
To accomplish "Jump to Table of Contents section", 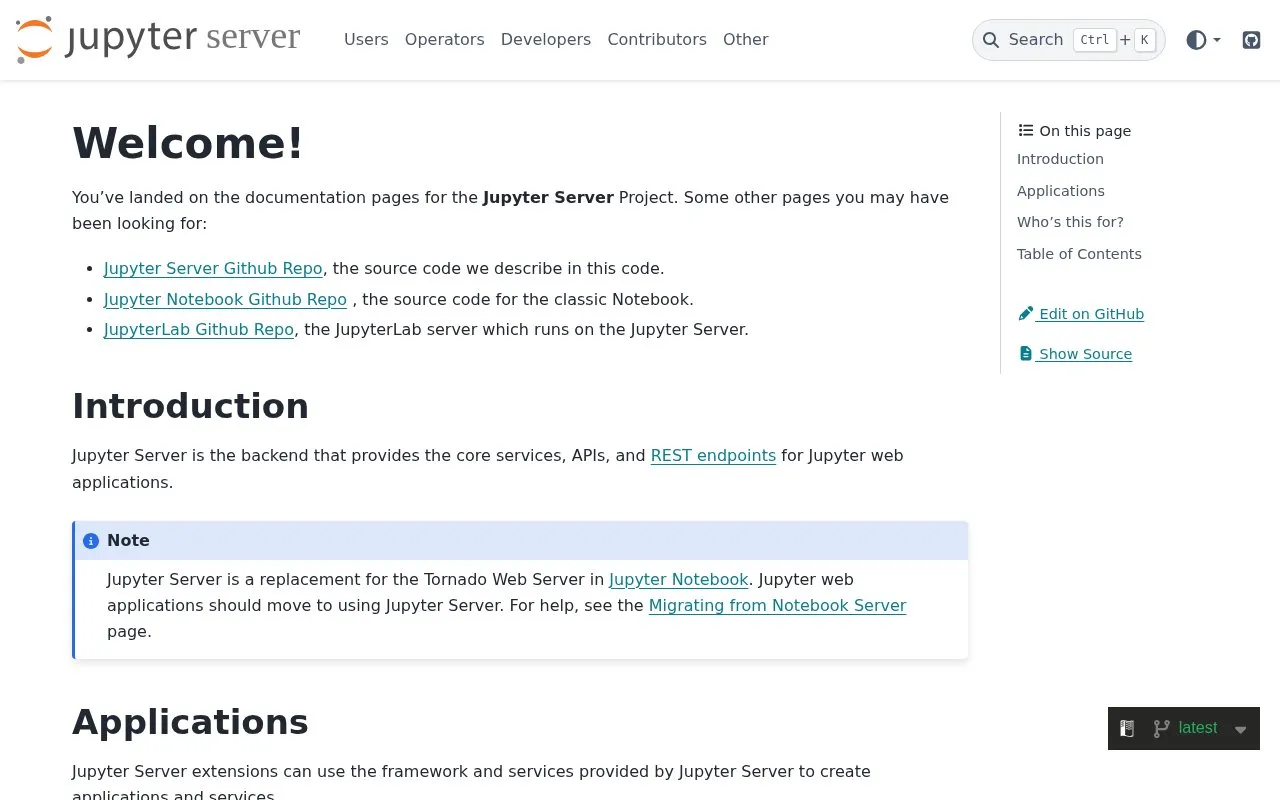I will 1079,254.
